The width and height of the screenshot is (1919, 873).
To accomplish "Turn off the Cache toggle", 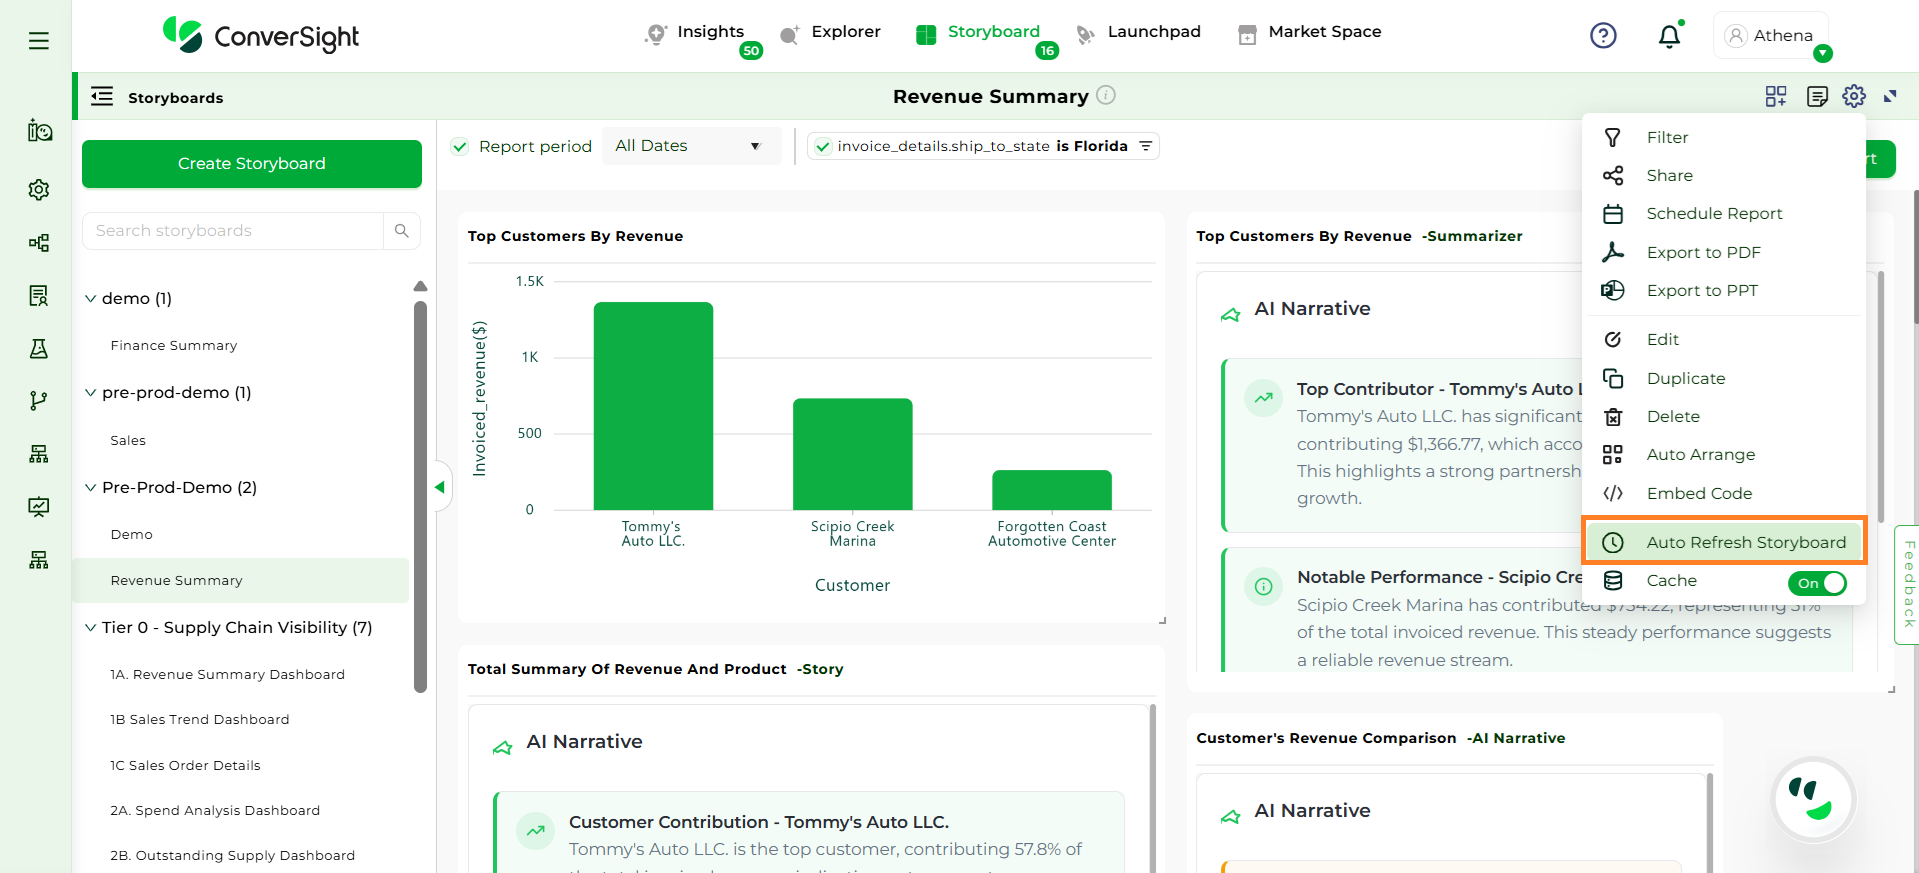I will click(1818, 583).
